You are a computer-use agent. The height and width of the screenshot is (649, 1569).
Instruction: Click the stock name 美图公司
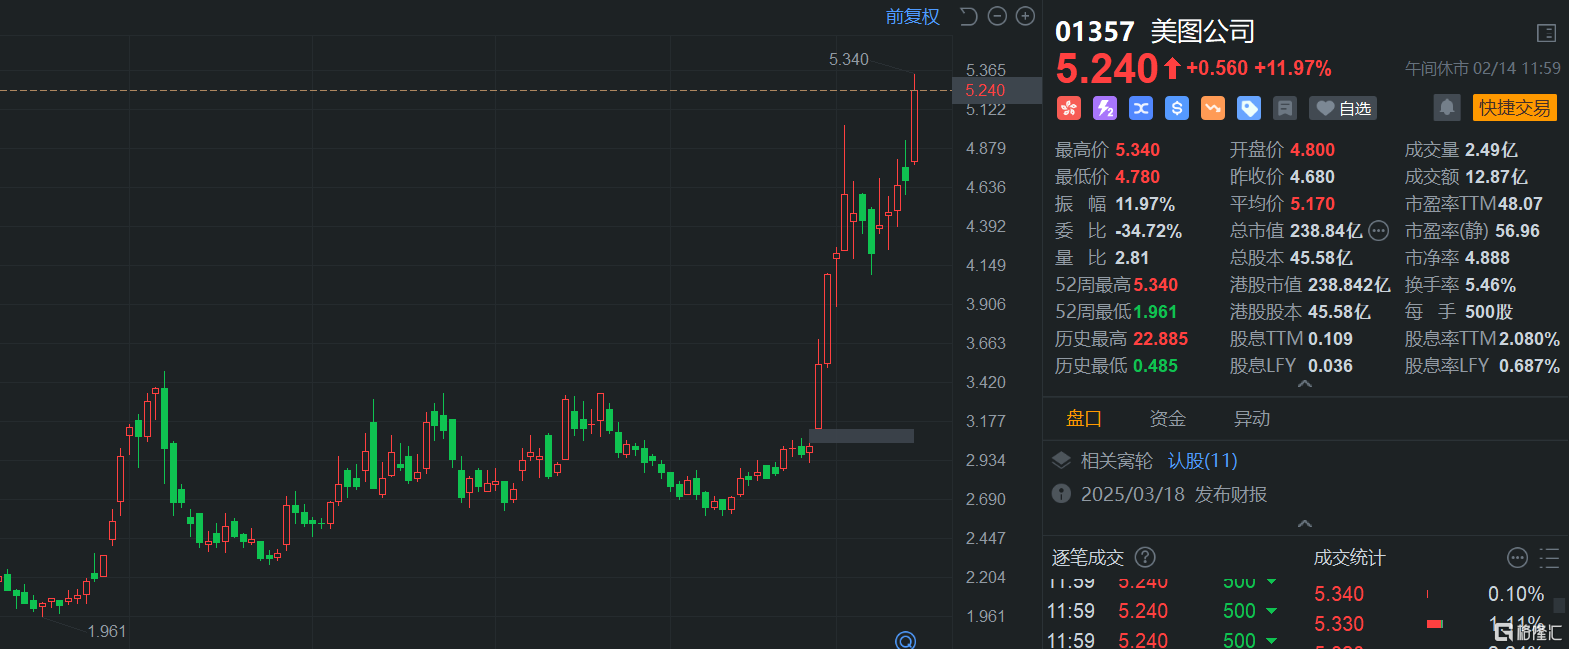coord(1202,32)
